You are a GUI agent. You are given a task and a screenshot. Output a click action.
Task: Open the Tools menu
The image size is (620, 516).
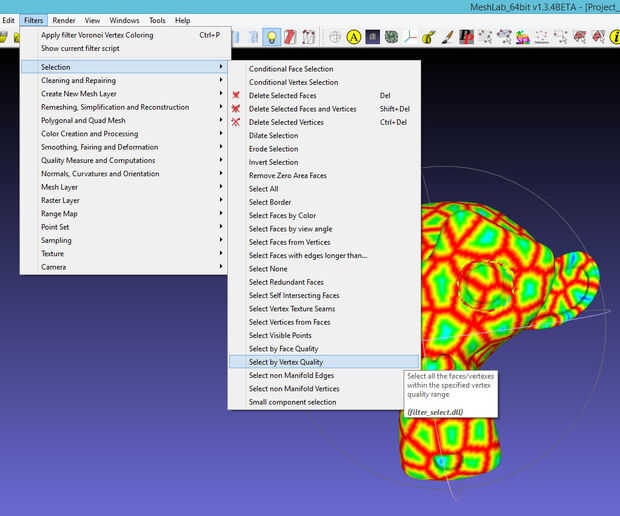[x=157, y=20]
